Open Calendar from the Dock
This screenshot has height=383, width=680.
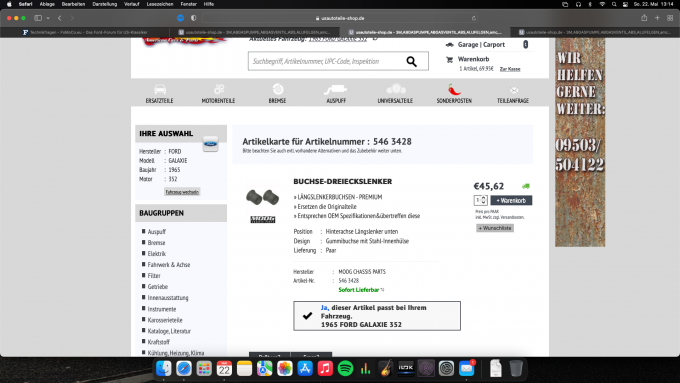[224, 369]
